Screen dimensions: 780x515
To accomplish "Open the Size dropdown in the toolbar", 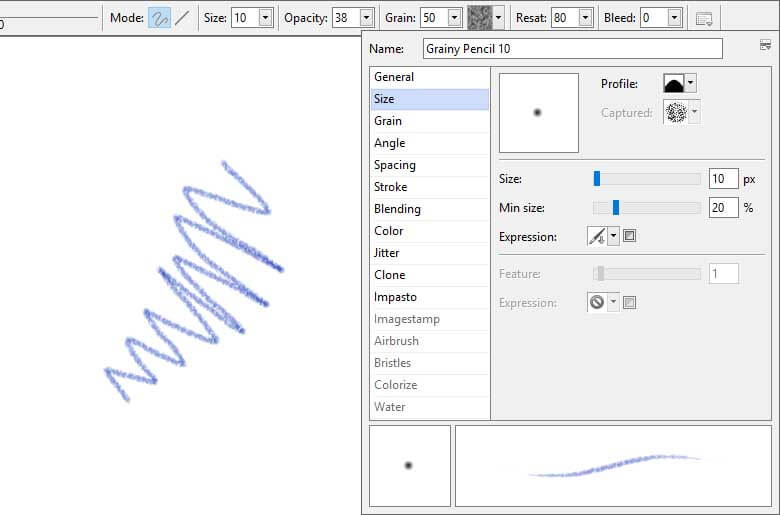I will click(265, 18).
